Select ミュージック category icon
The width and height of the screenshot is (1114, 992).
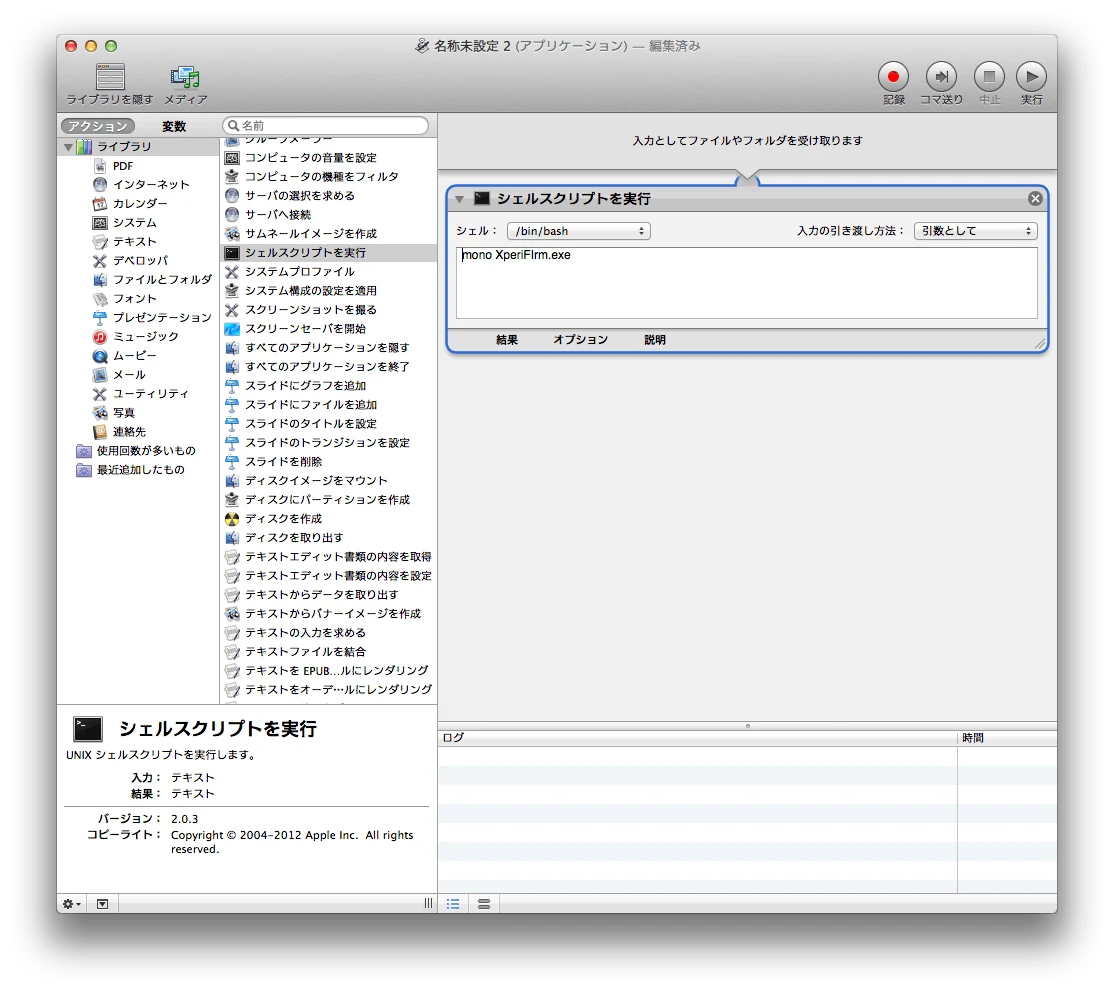100,336
